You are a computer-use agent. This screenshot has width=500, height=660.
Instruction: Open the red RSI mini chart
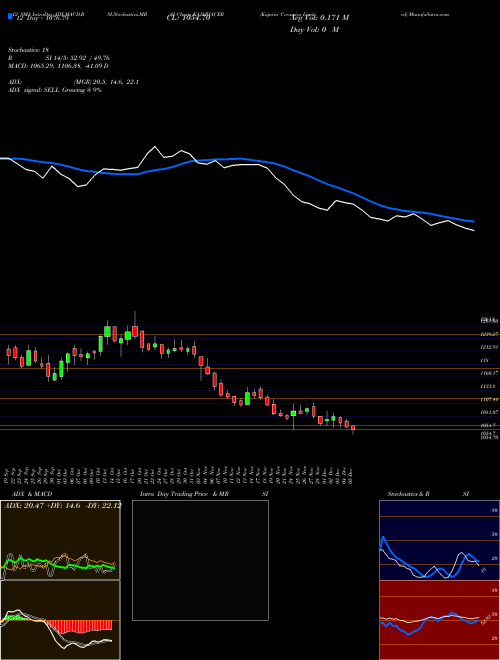[439, 620]
